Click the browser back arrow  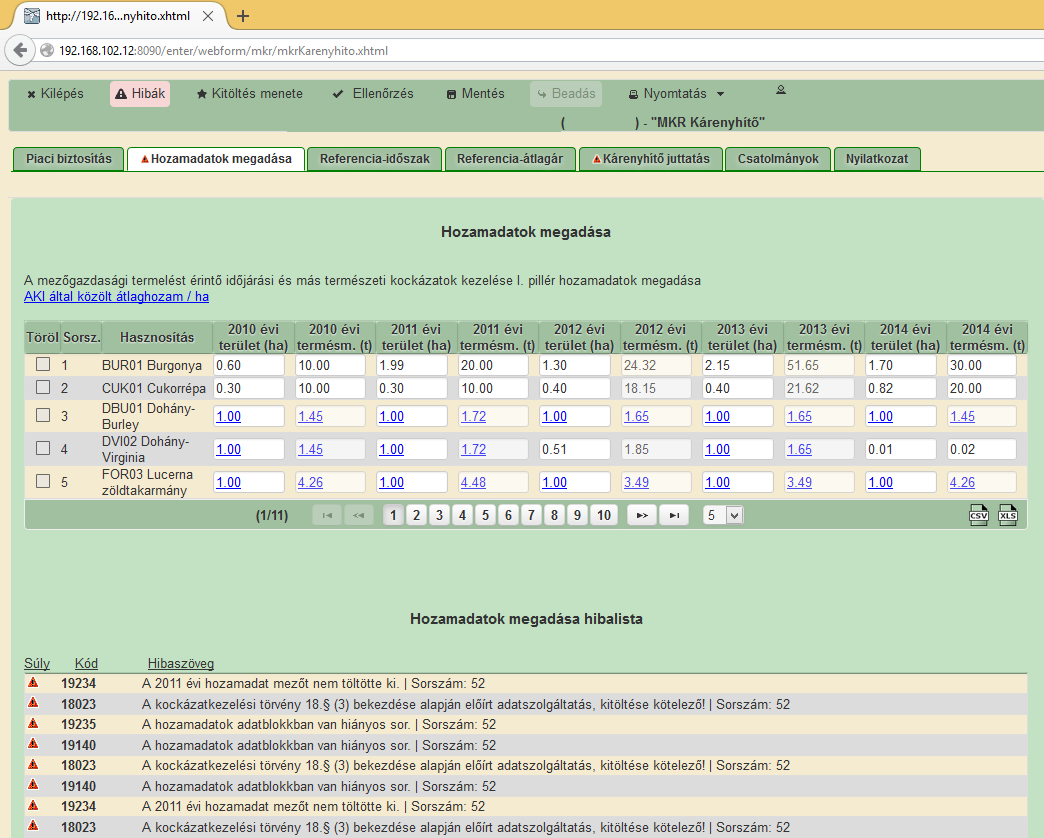point(21,50)
